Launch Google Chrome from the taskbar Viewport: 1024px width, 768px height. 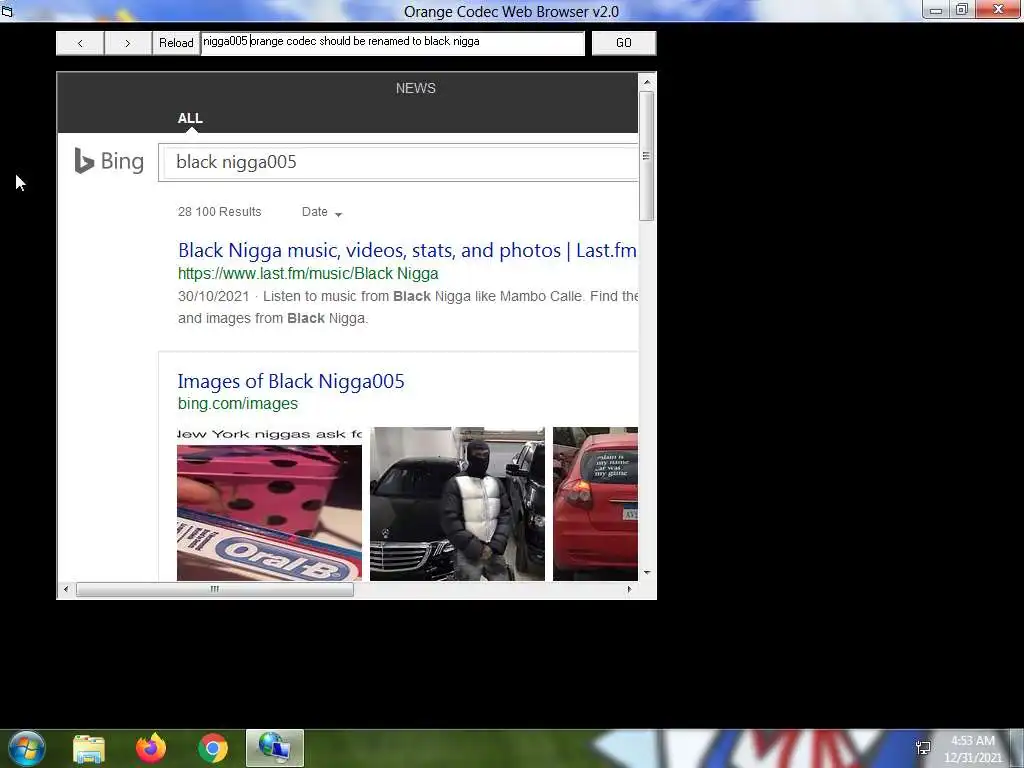click(213, 748)
